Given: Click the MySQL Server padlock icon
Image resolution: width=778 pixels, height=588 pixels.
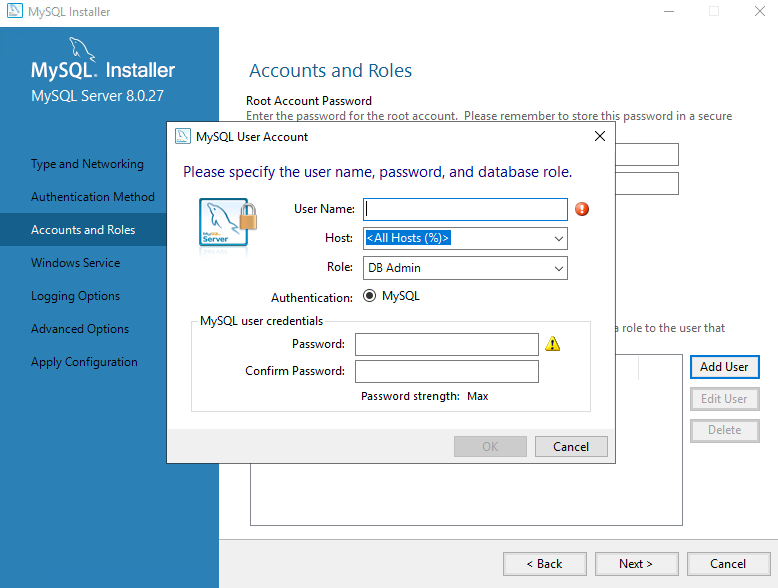Looking at the screenshot, I should click(228, 223).
